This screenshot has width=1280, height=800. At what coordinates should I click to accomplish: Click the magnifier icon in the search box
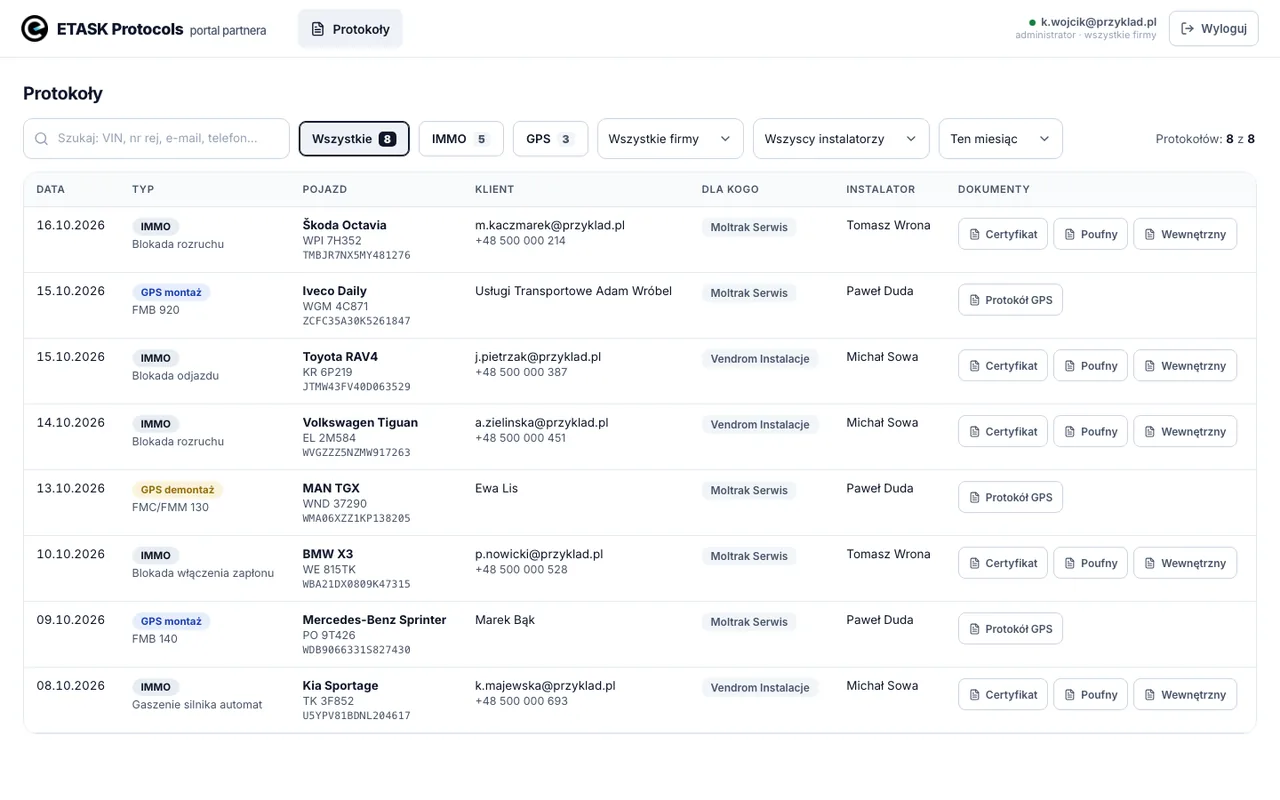click(x=41, y=139)
